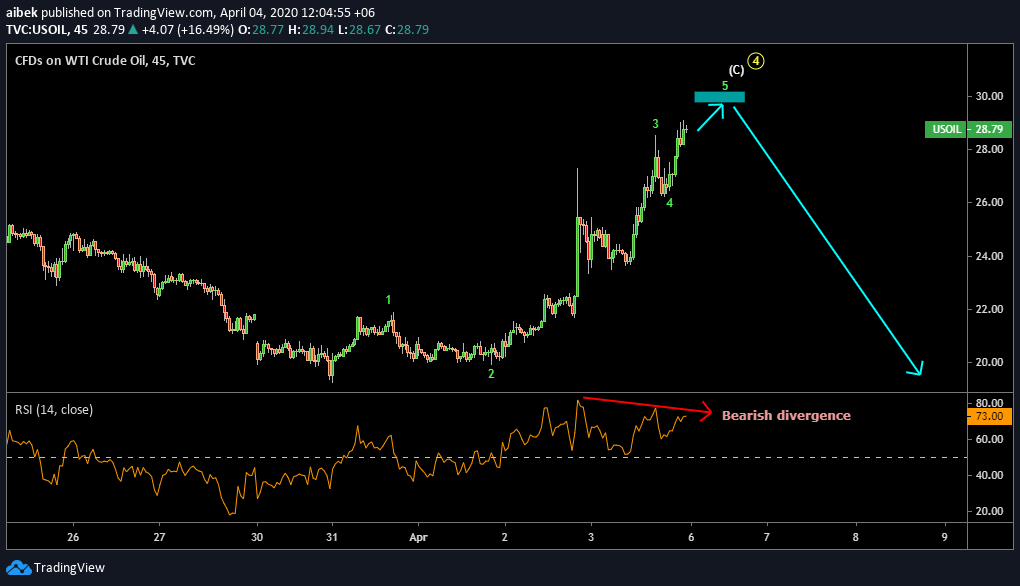Select the RSI (14, close) indicator label
Viewport: 1020px width, 586px height.
(54, 410)
